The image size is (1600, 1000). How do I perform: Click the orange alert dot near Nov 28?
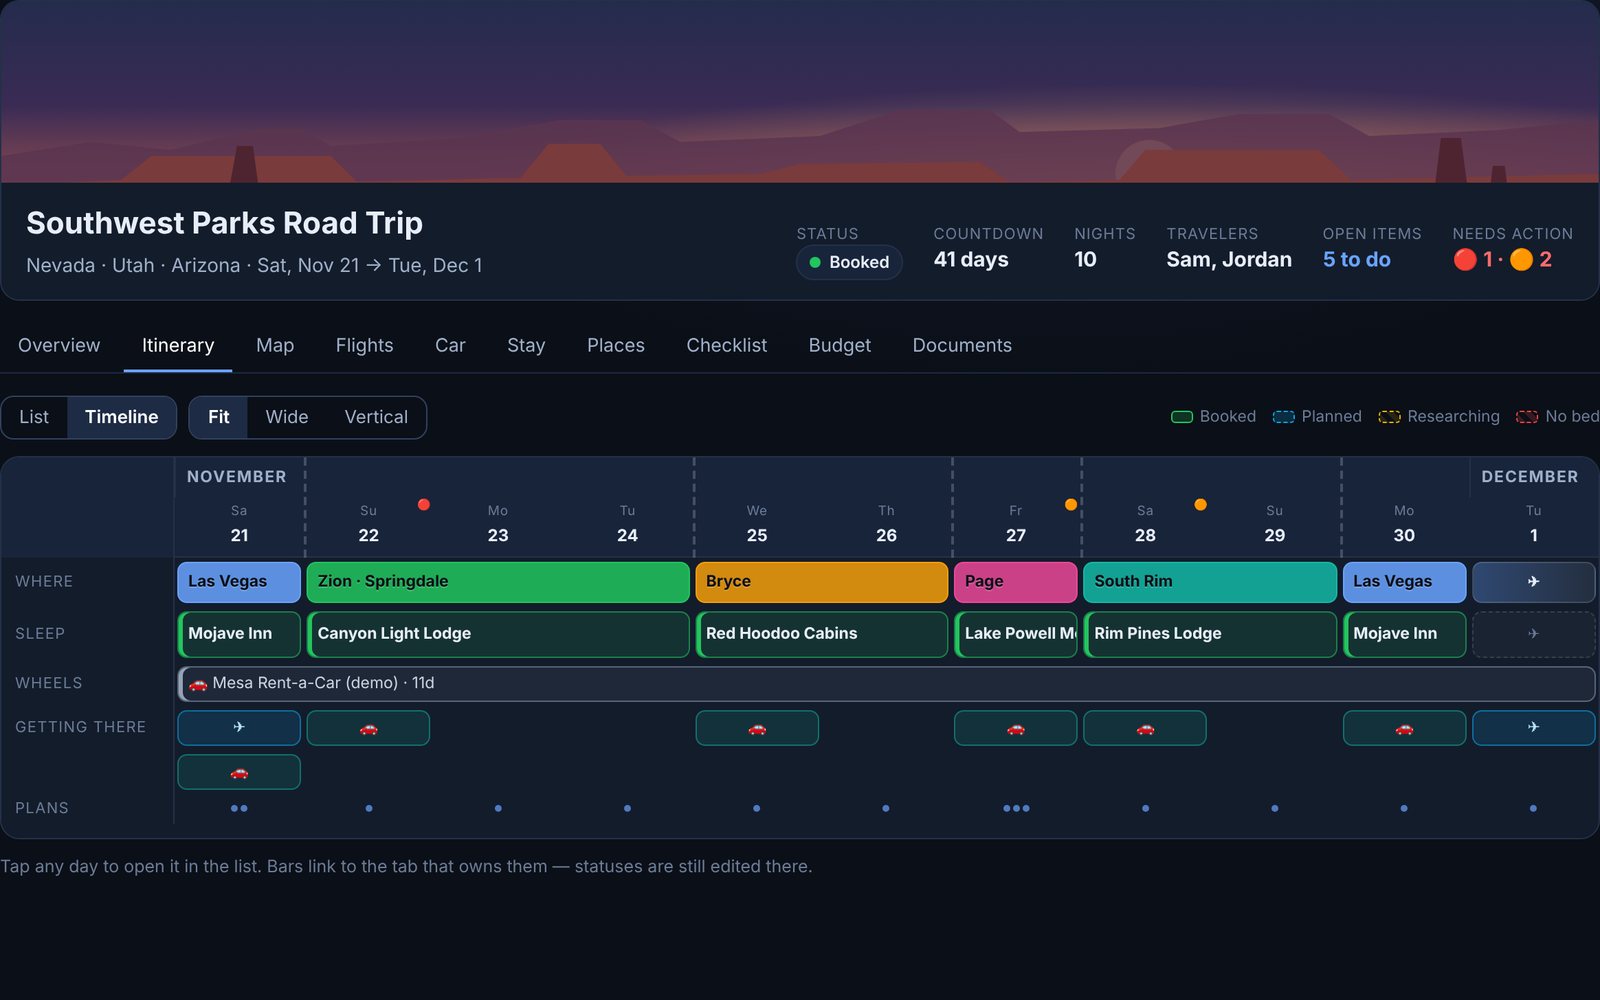pos(1200,504)
